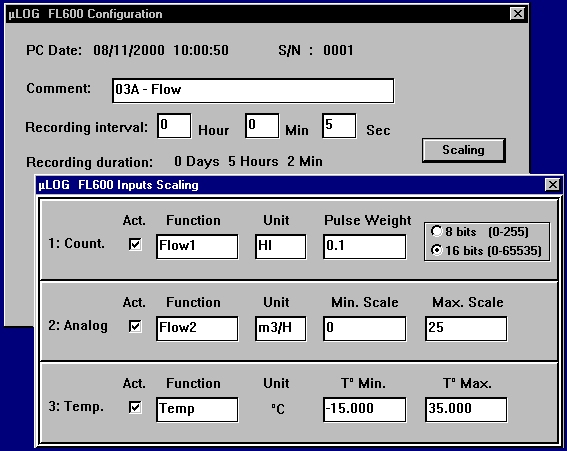Click the recording interval Min field
567x451 pixels.
[262, 126]
